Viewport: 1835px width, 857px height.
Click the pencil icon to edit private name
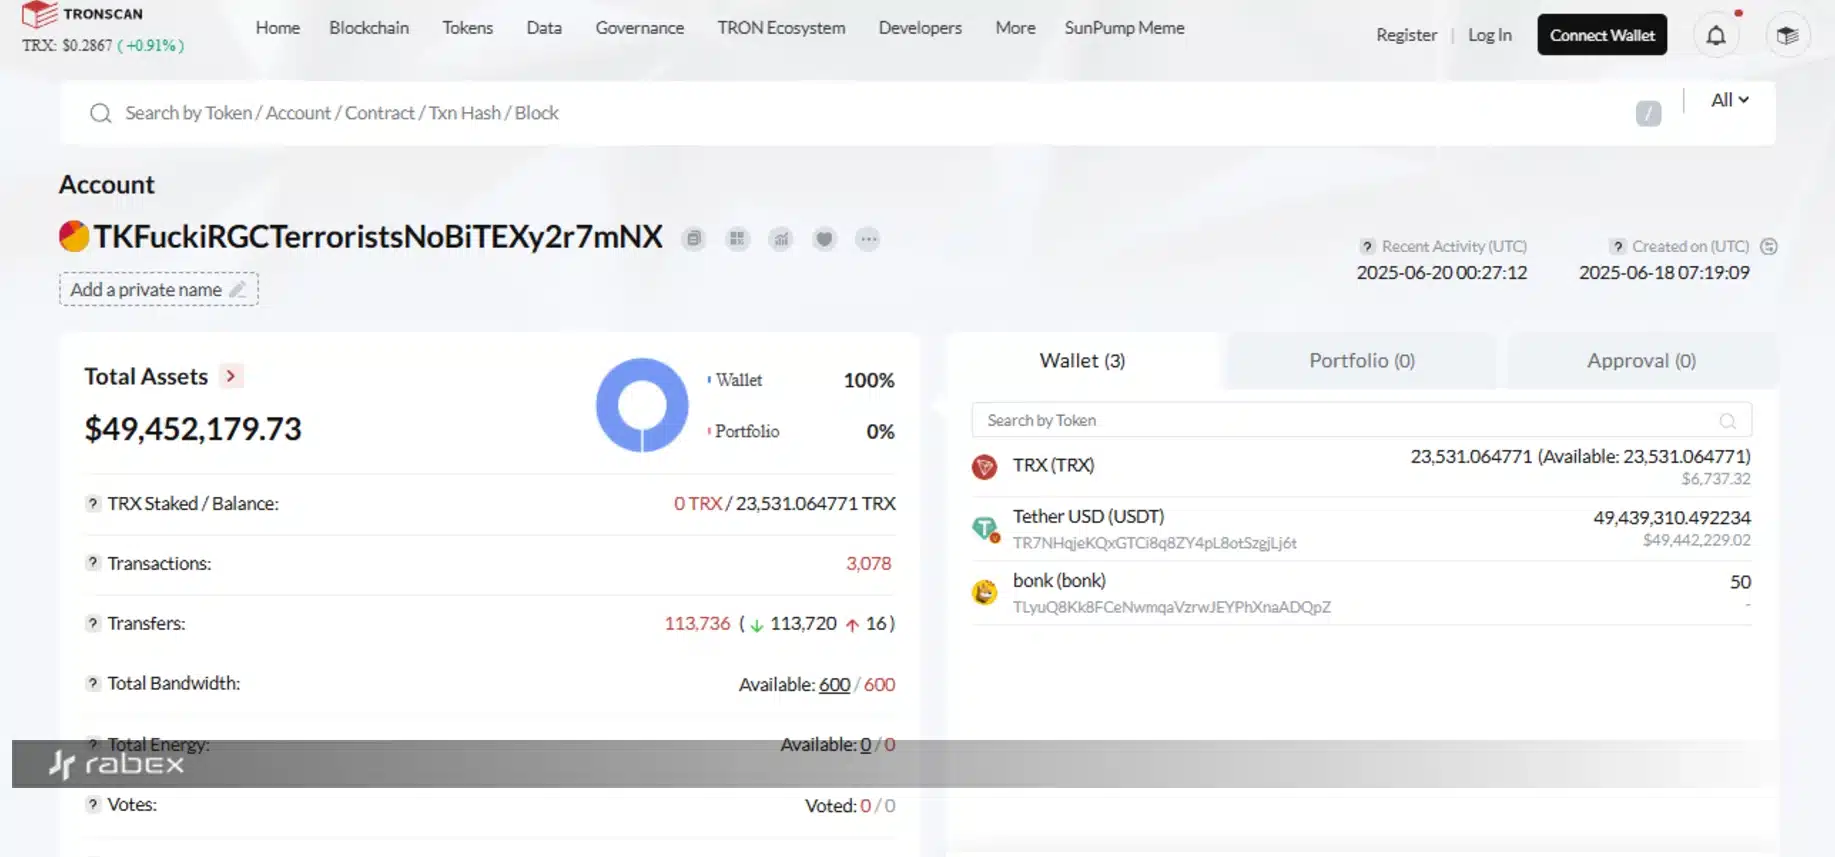(238, 289)
